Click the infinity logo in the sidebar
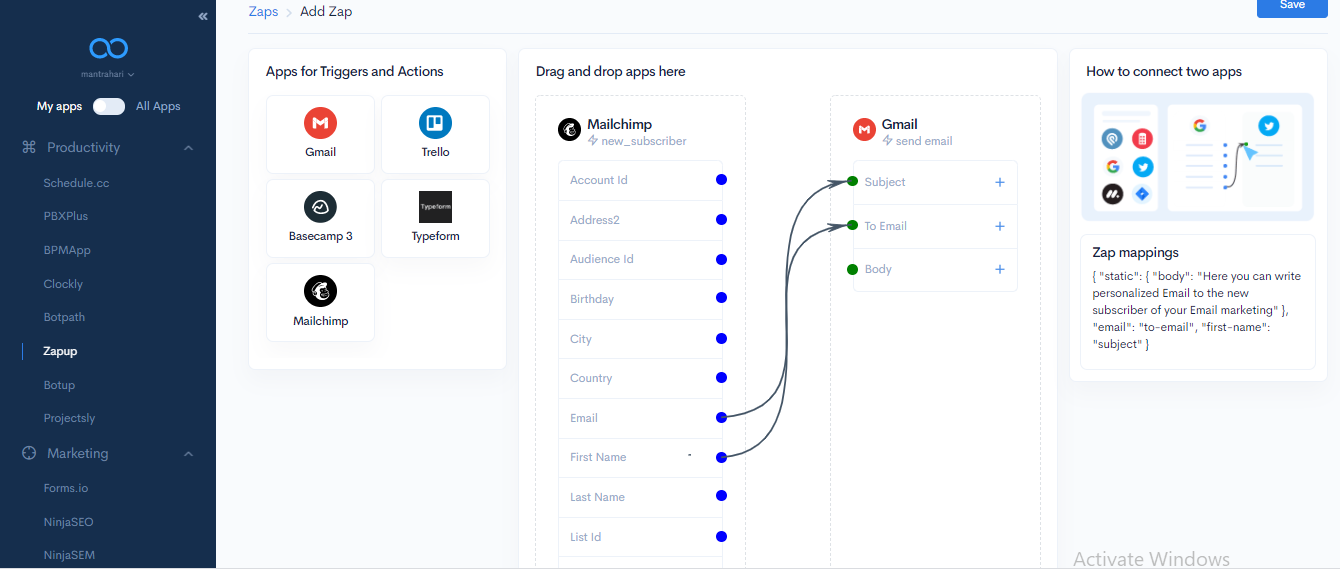This screenshot has height=570, width=1340. (108, 48)
